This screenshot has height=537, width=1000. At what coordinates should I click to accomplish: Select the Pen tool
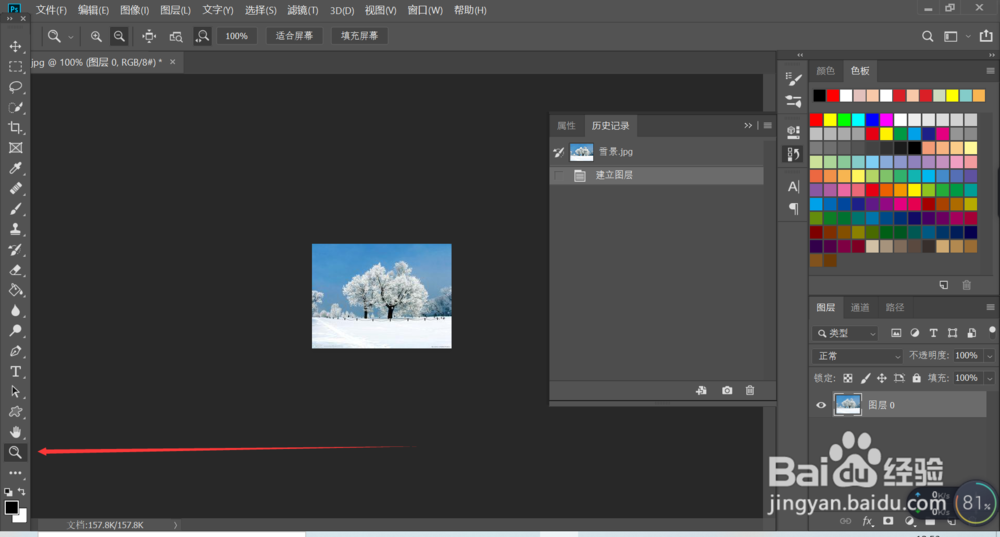point(15,351)
